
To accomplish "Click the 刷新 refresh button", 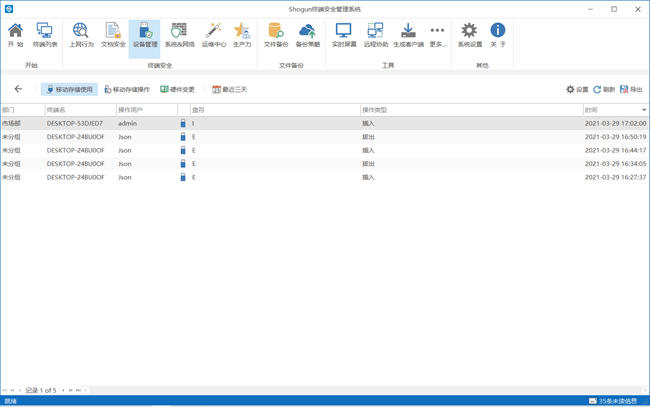I will (604, 90).
